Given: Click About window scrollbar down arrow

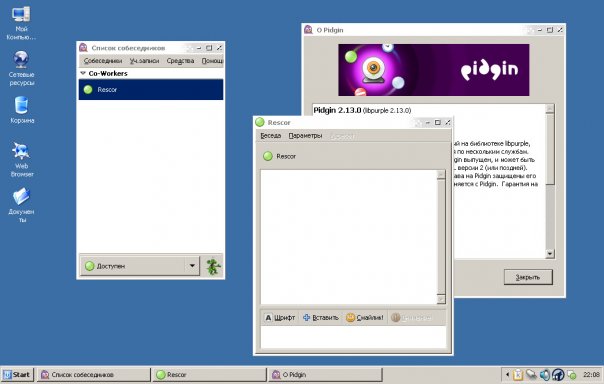Looking at the screenshot, I should (x=550, y=253).
